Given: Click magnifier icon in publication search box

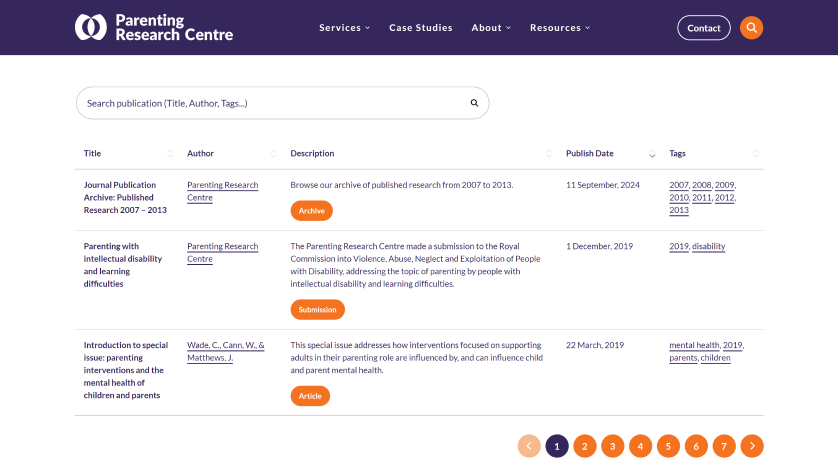Looking at the screenshot, I should [x=474, y=103].
